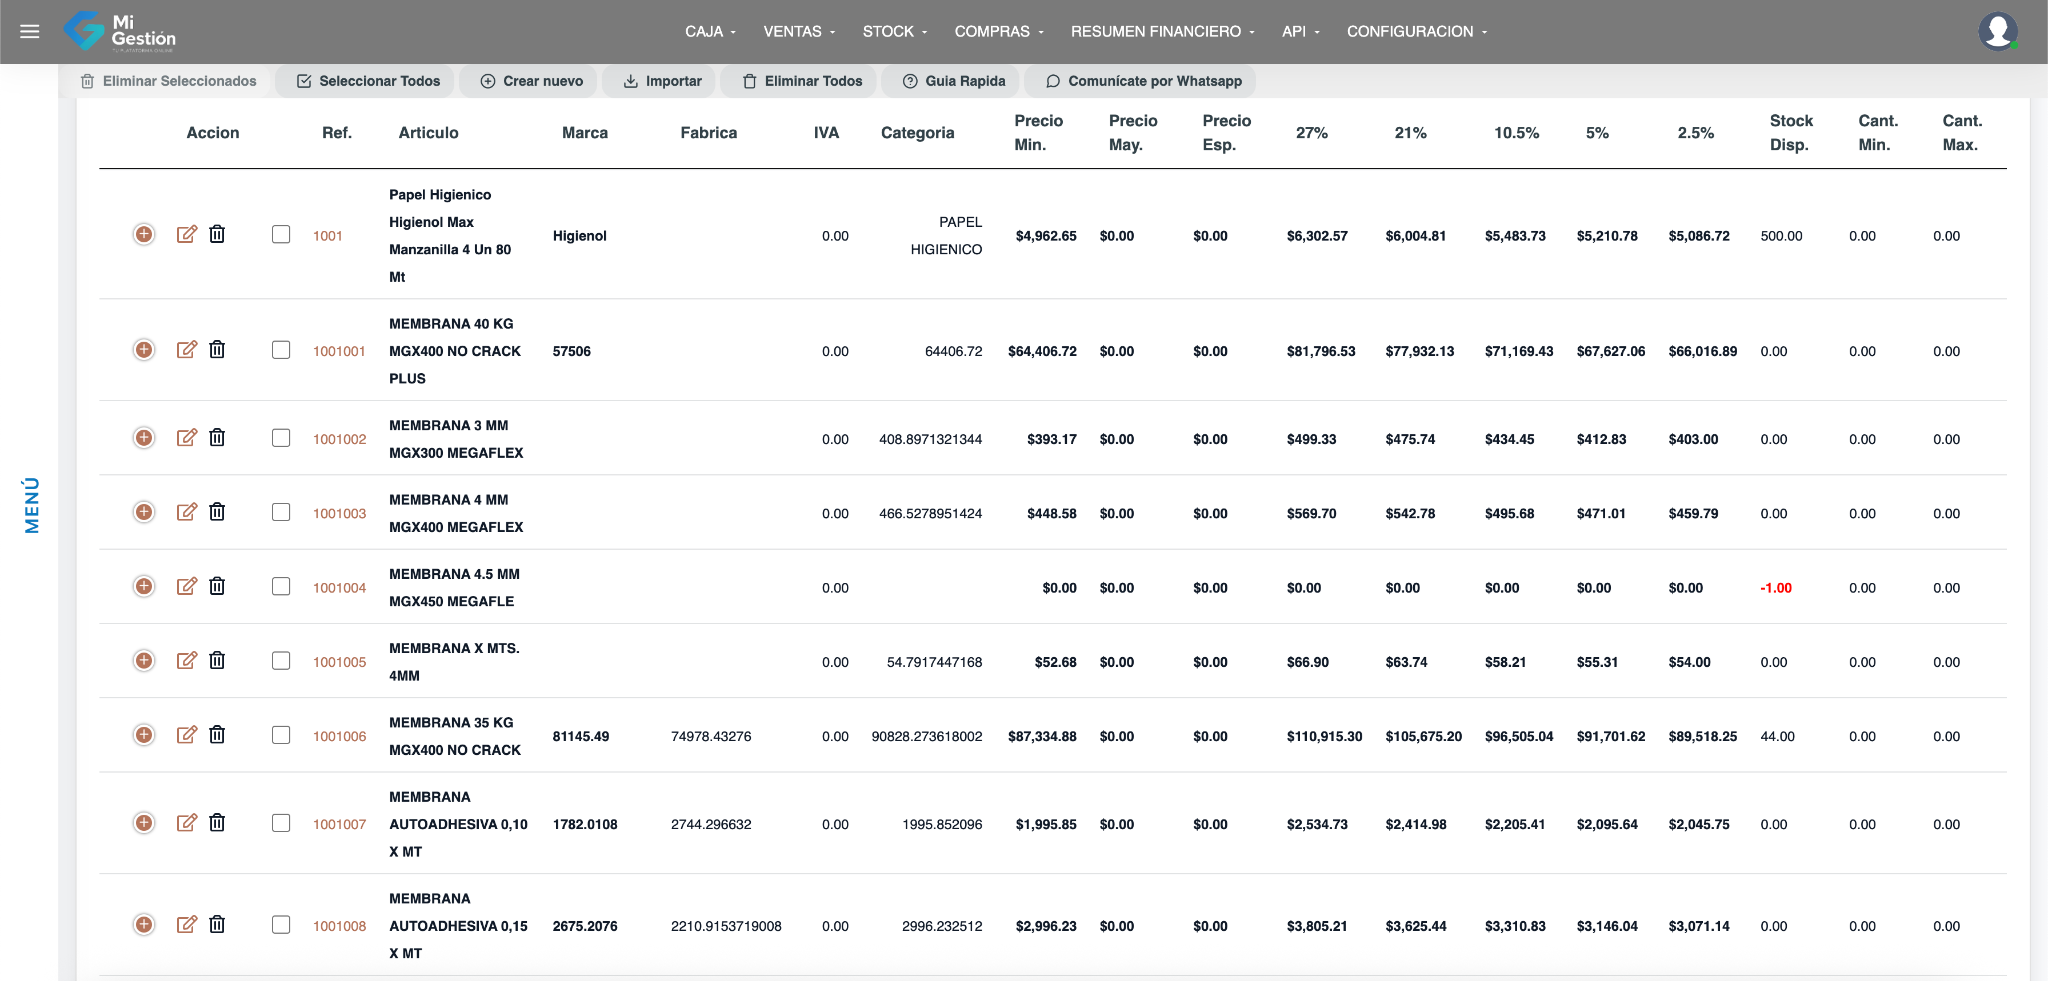Image resolution: width=2048 pixels, height=981 pixels.
Task: Expand row details for article 1001002
Action: 144,438
